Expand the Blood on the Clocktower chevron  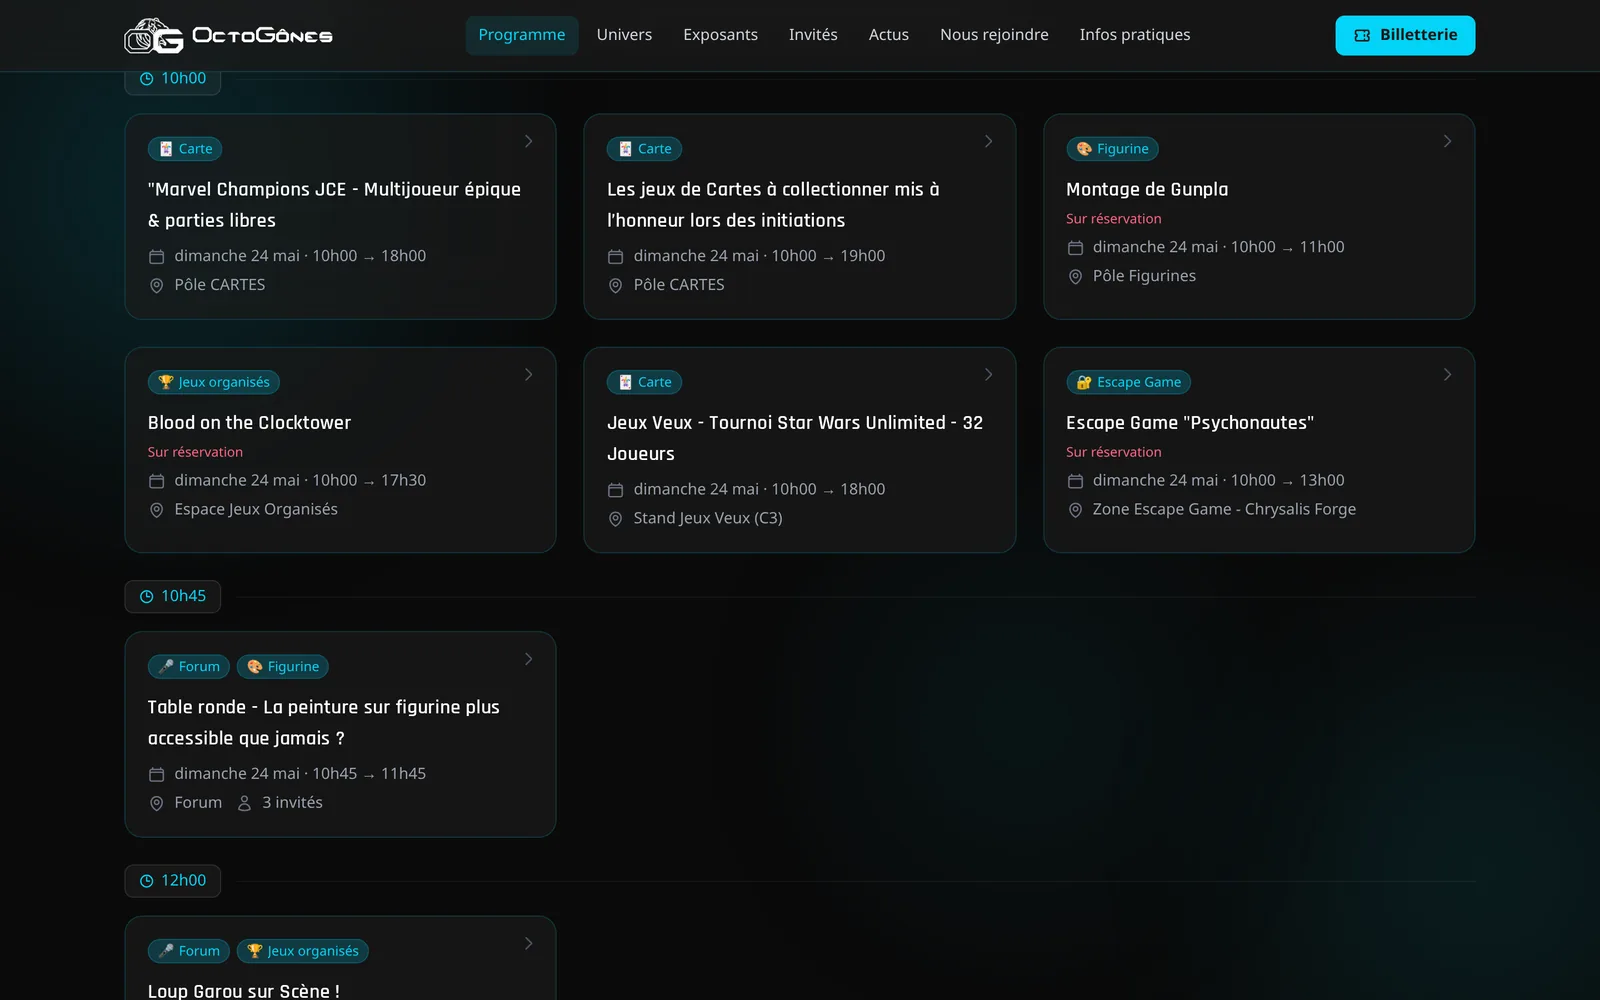(x=529, y=374)
